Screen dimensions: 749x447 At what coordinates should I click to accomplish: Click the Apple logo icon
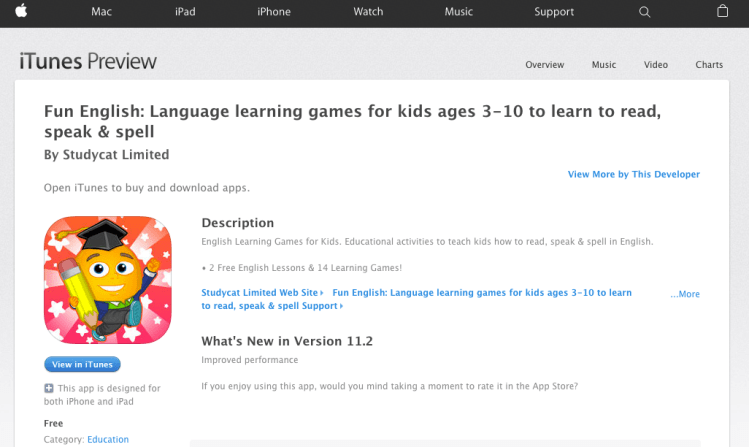click(20, 12)
